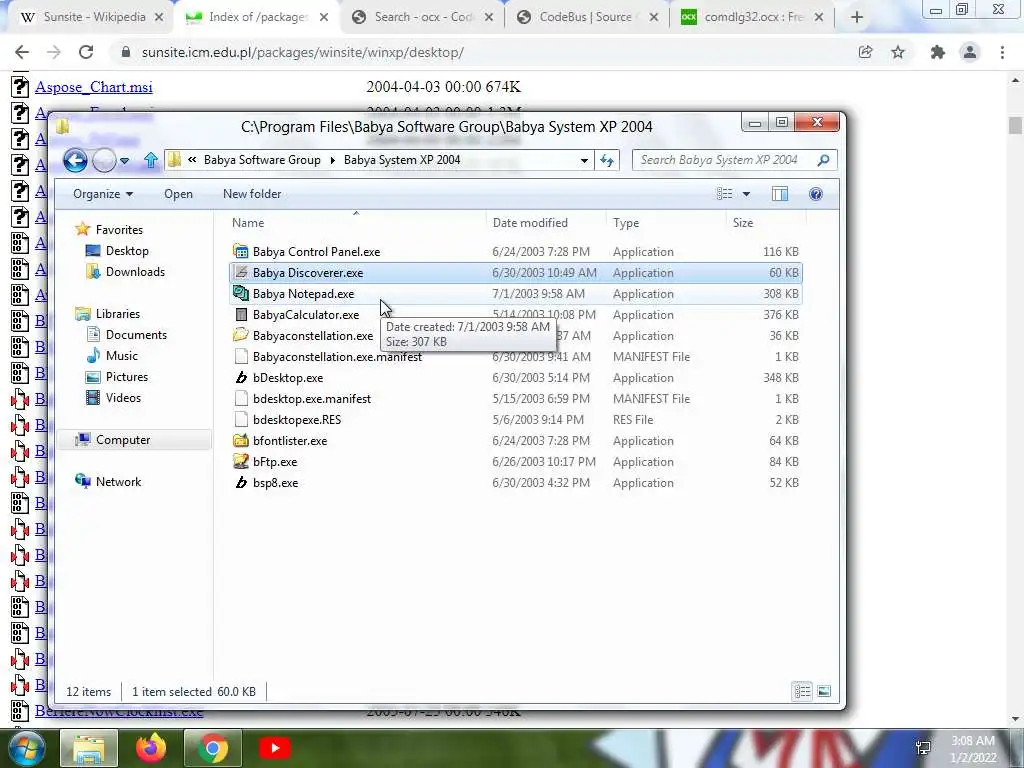Refresh the folder using the address bar refresh icon
Image resolution: width=1024 pixels, height=768 pixels.
(x=607, y=160)
